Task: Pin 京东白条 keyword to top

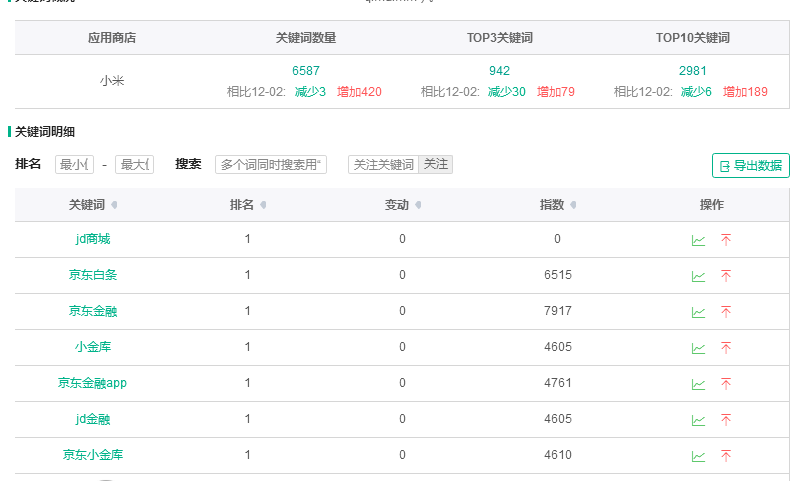Action: [726, 276]
